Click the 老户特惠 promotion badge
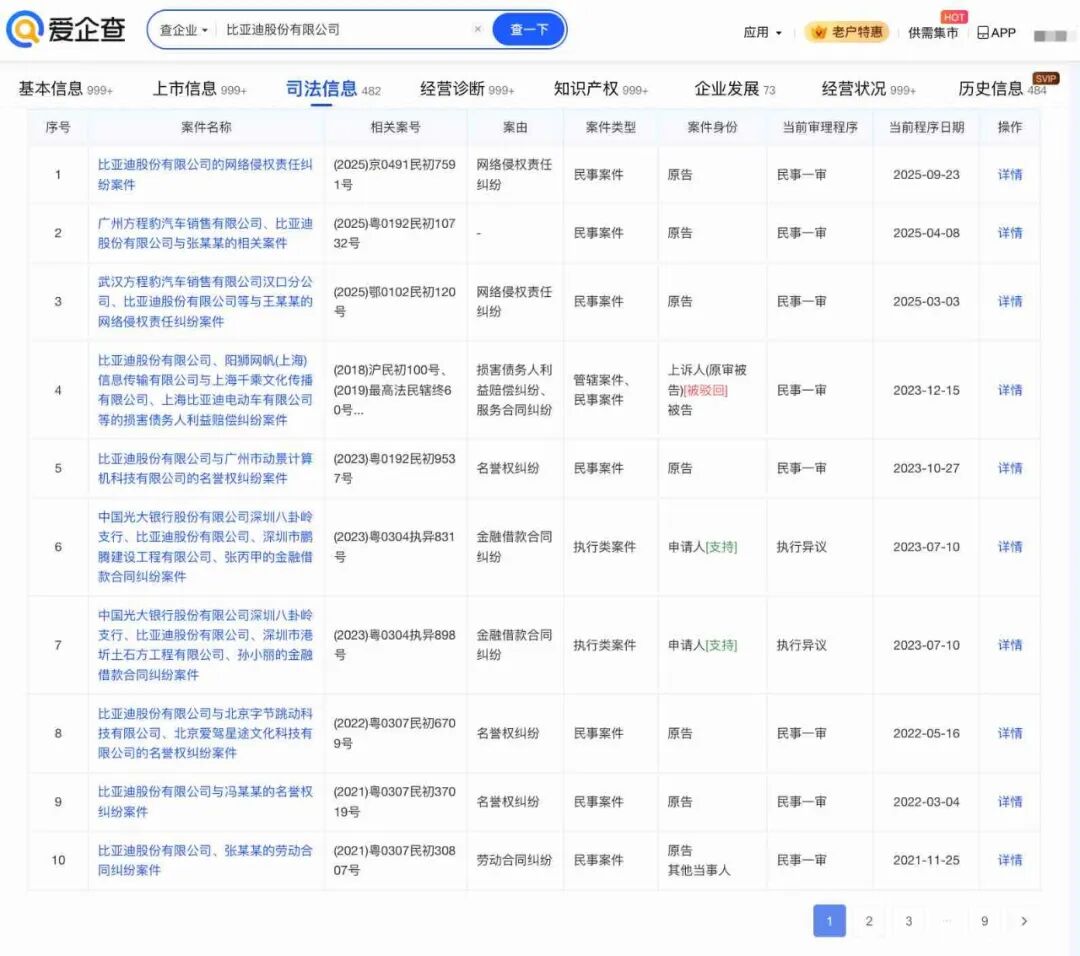 click(847, 32)
